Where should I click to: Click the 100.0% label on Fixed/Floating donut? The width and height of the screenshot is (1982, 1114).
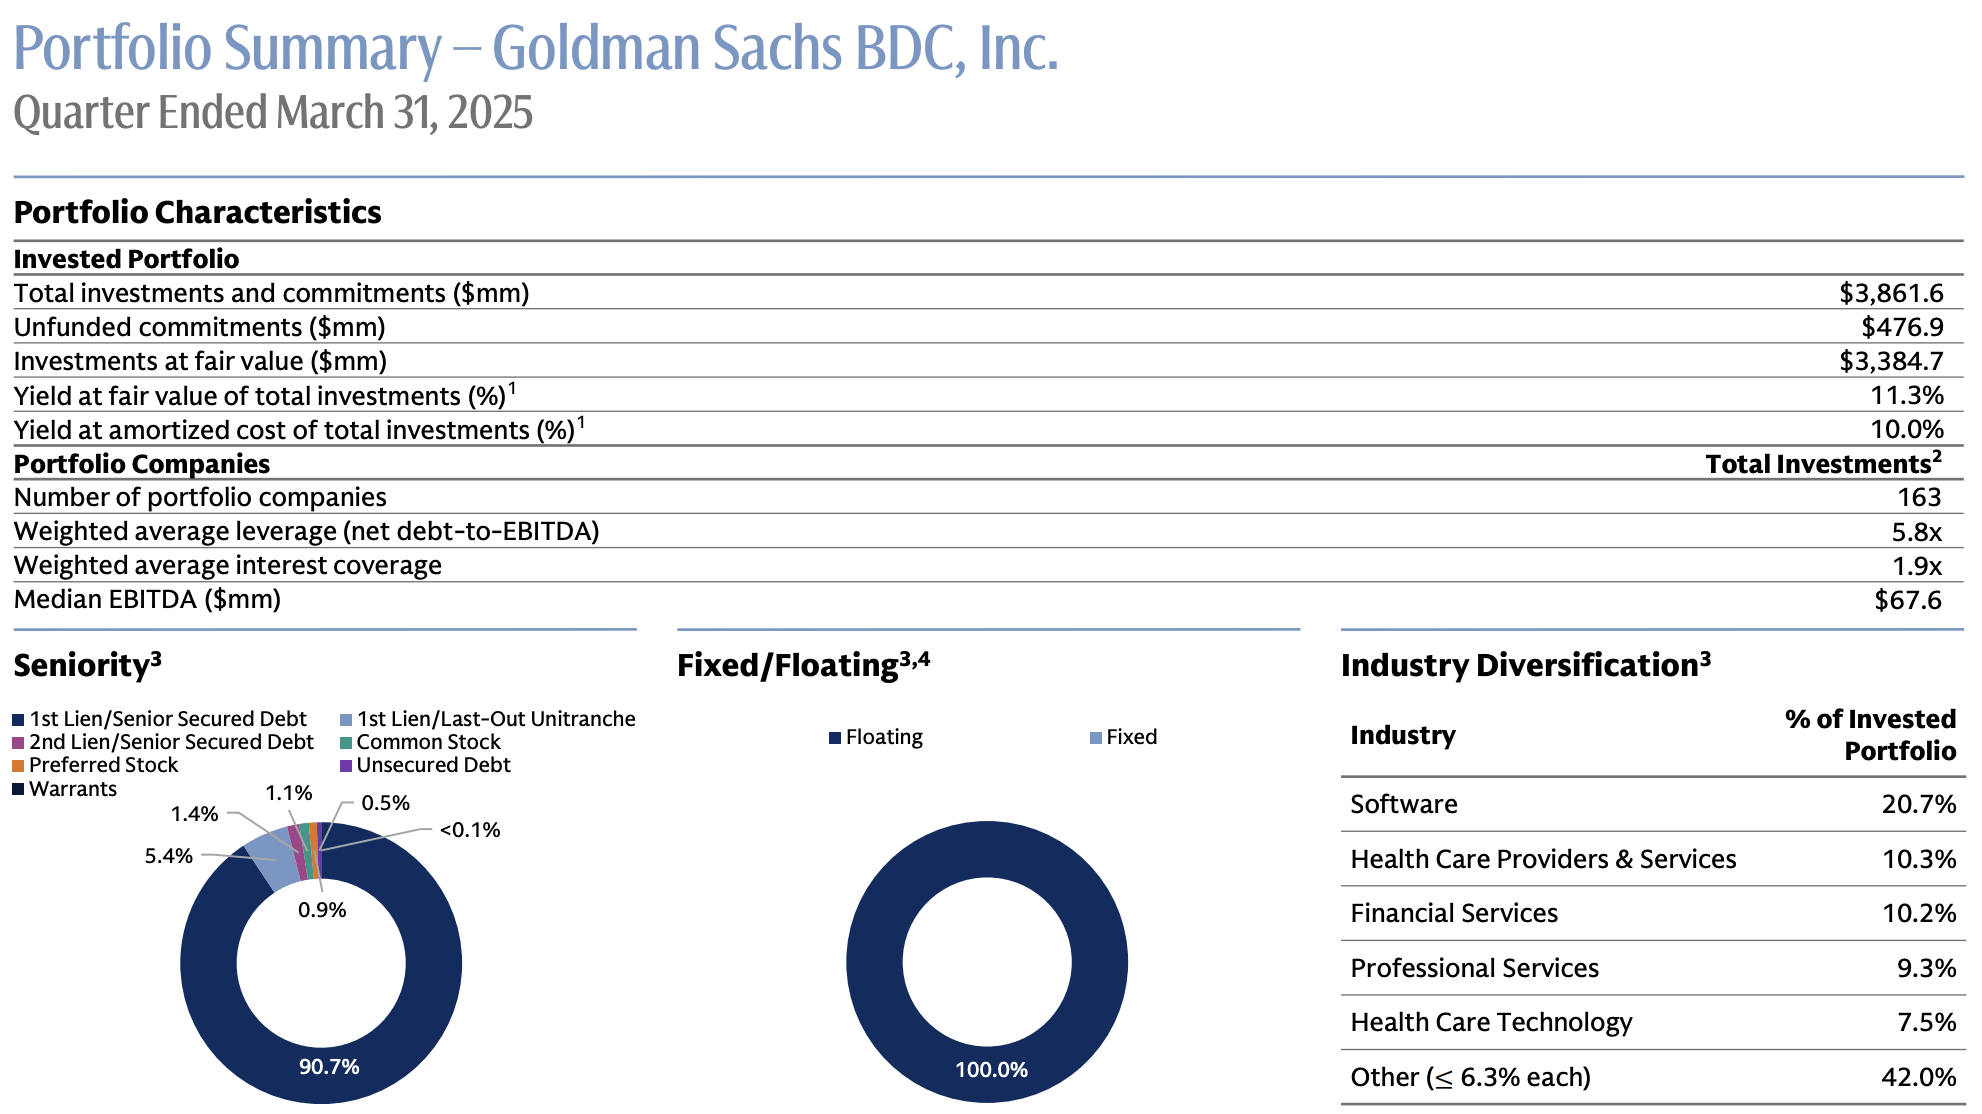click(991, 1070)
